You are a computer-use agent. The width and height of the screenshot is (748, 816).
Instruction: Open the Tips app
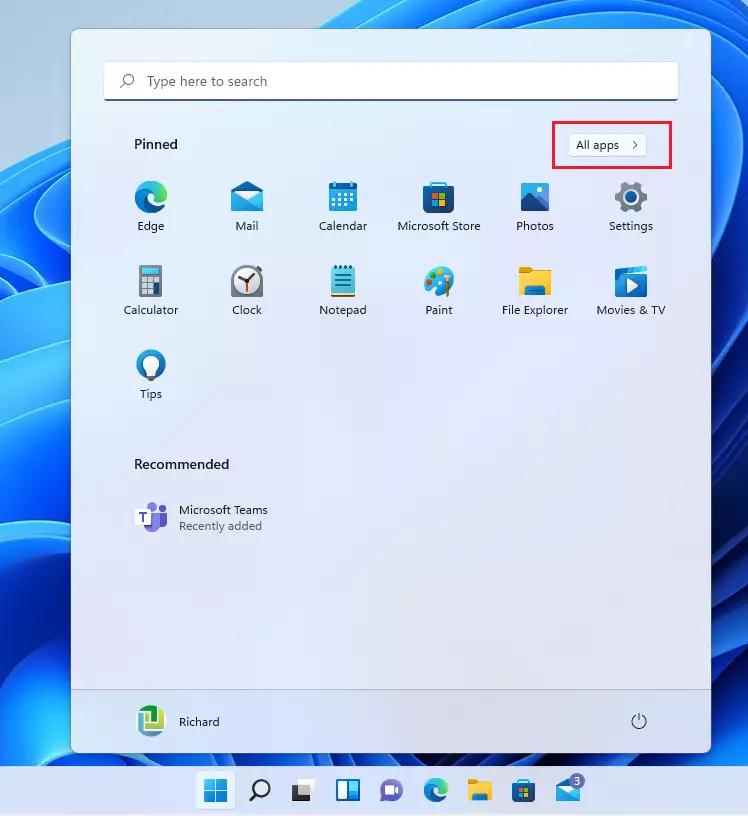pyautogui.click(x=151, y=374)
